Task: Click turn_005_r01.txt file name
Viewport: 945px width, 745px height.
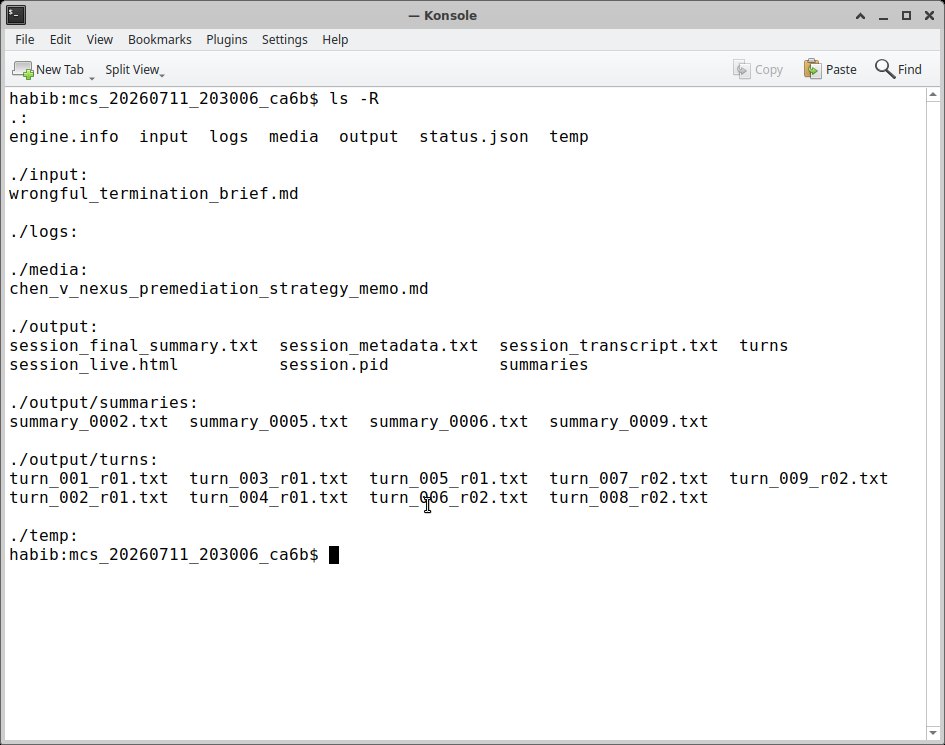Action: [449, 479]
